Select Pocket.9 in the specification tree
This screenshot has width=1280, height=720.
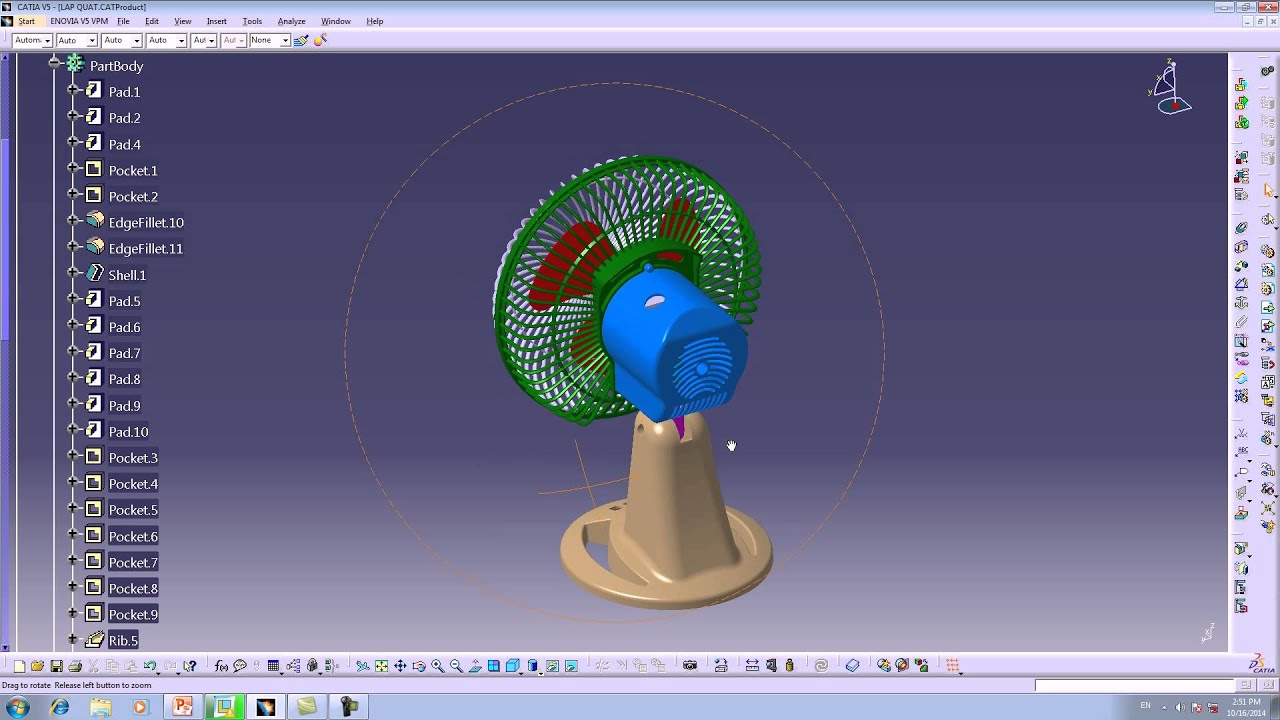(x=133, y=614)
